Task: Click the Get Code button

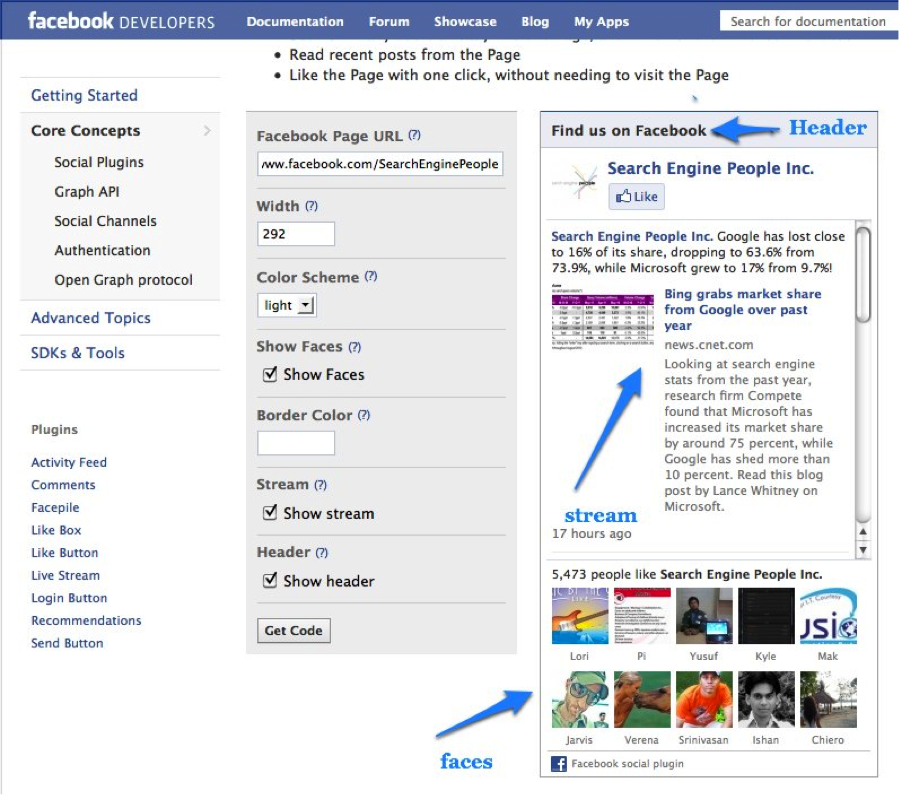Action: [x=293, y=631]
